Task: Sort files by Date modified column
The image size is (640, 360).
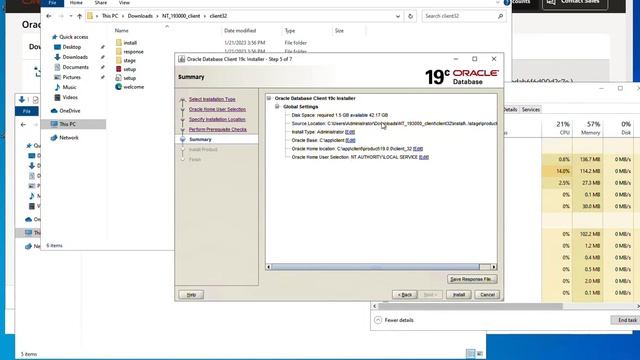Action: click(x=240, y=31)
